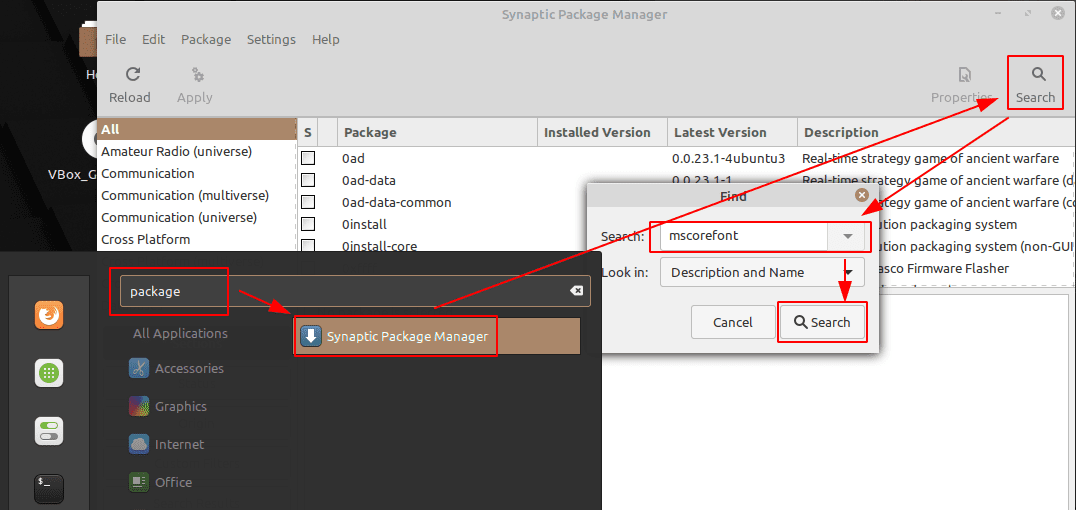Open the Help menu
This screenshot has width=1076, height=510.
pyautogui.click(x=326, y=40)
